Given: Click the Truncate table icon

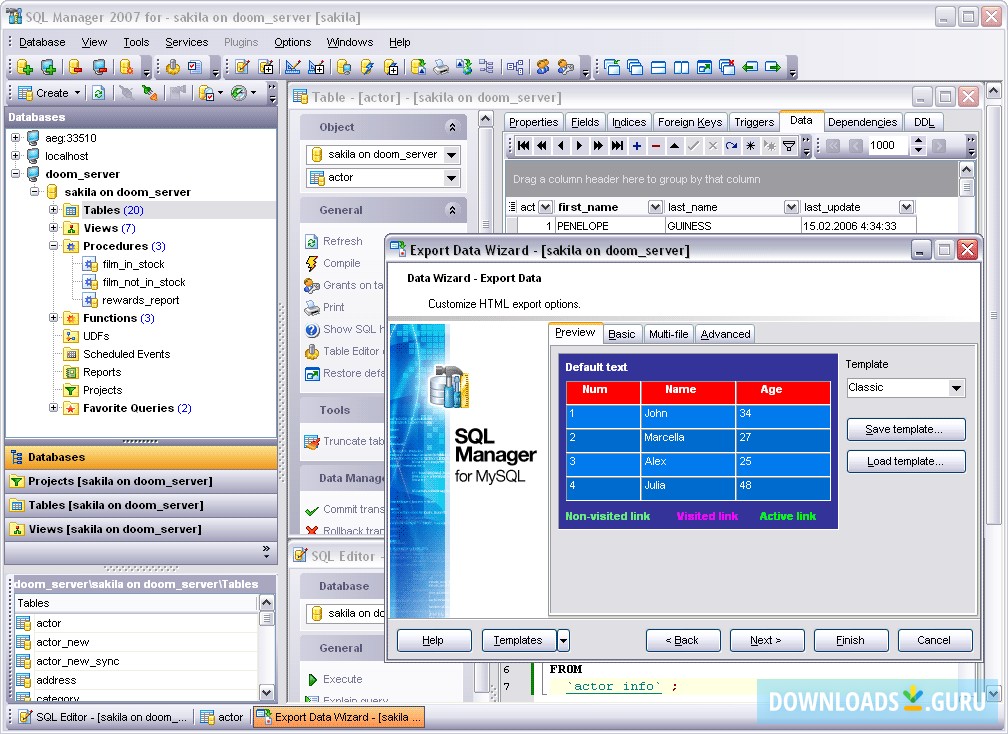Looking at the screenshot, I should click(x=312, y=441).
